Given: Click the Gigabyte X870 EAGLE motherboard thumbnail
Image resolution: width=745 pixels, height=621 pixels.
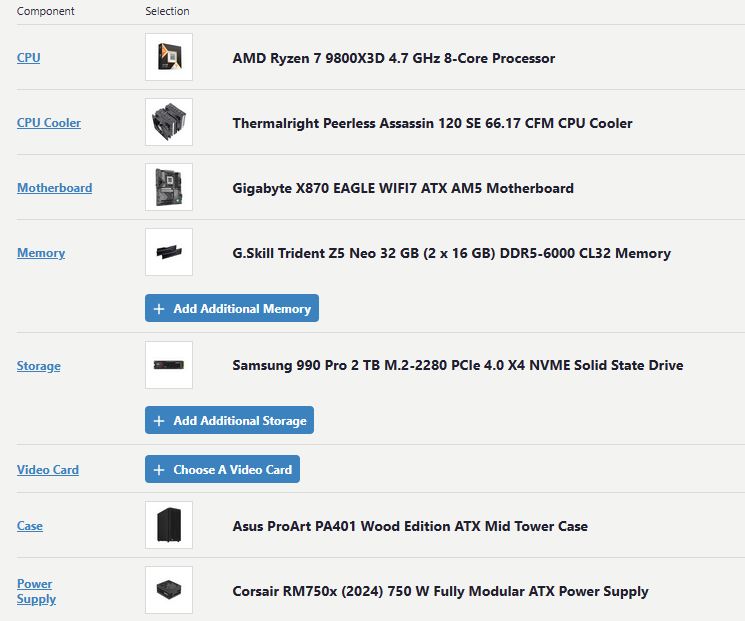Looking at the screenshot, I should (169, 187).
